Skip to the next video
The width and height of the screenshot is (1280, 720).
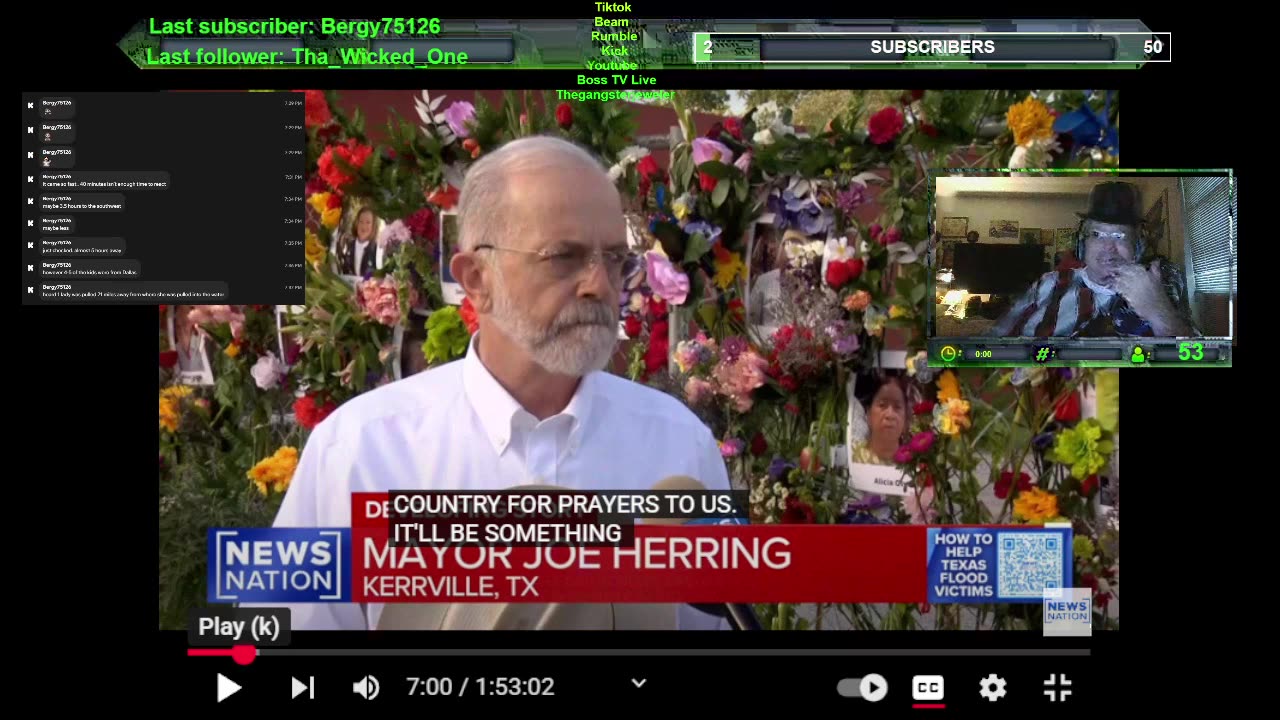tap(303, 687)
